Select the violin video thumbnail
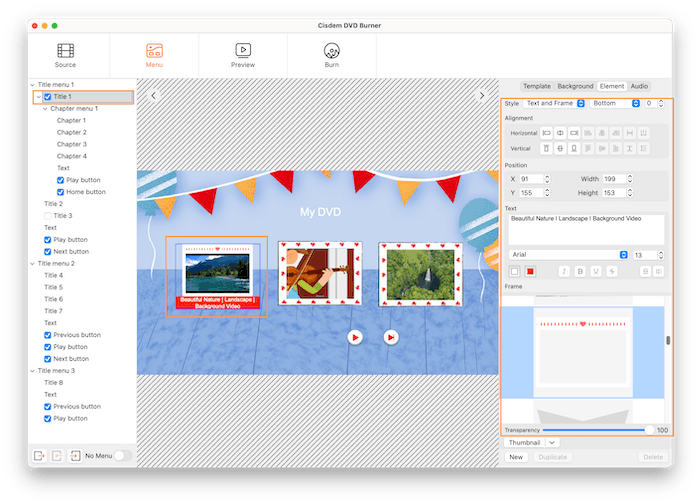The height and width of the screenshot is (504, 700). [319, 272]
